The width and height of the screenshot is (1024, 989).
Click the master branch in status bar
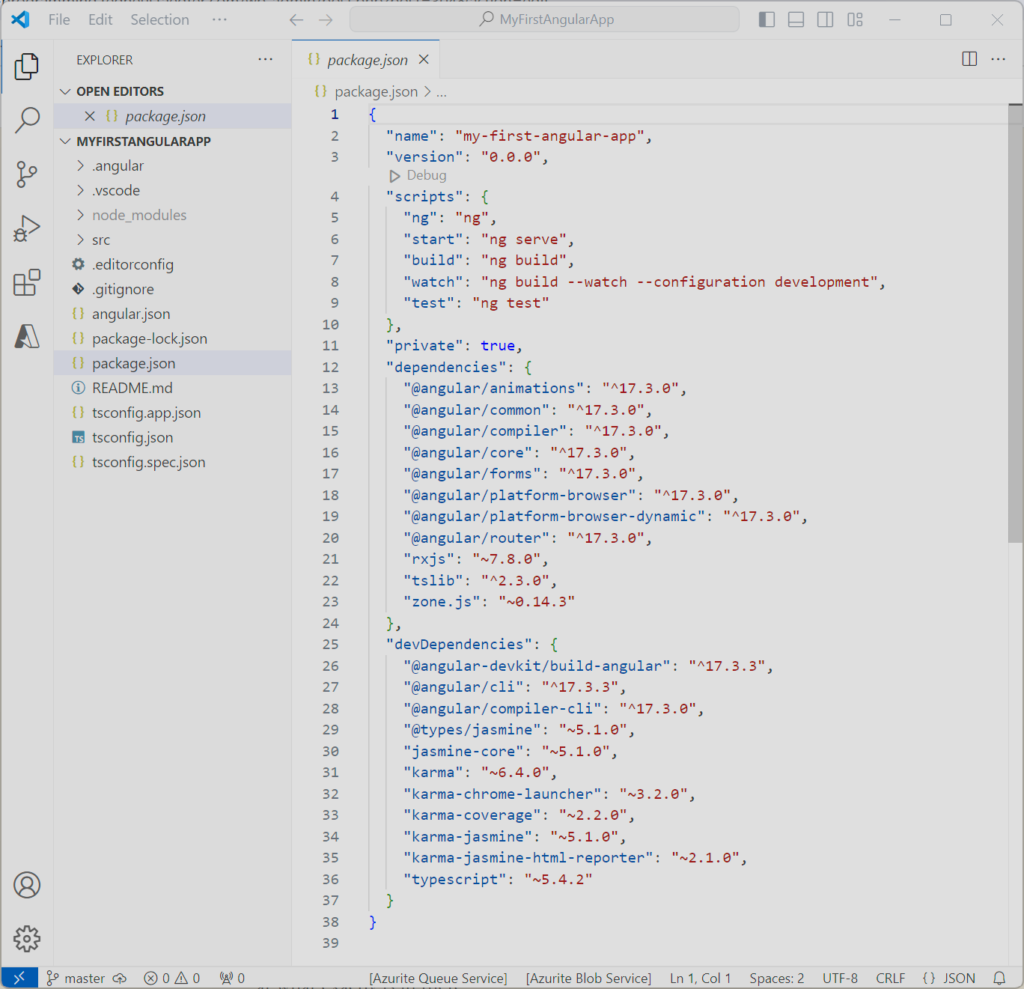[x=84, y=978]
